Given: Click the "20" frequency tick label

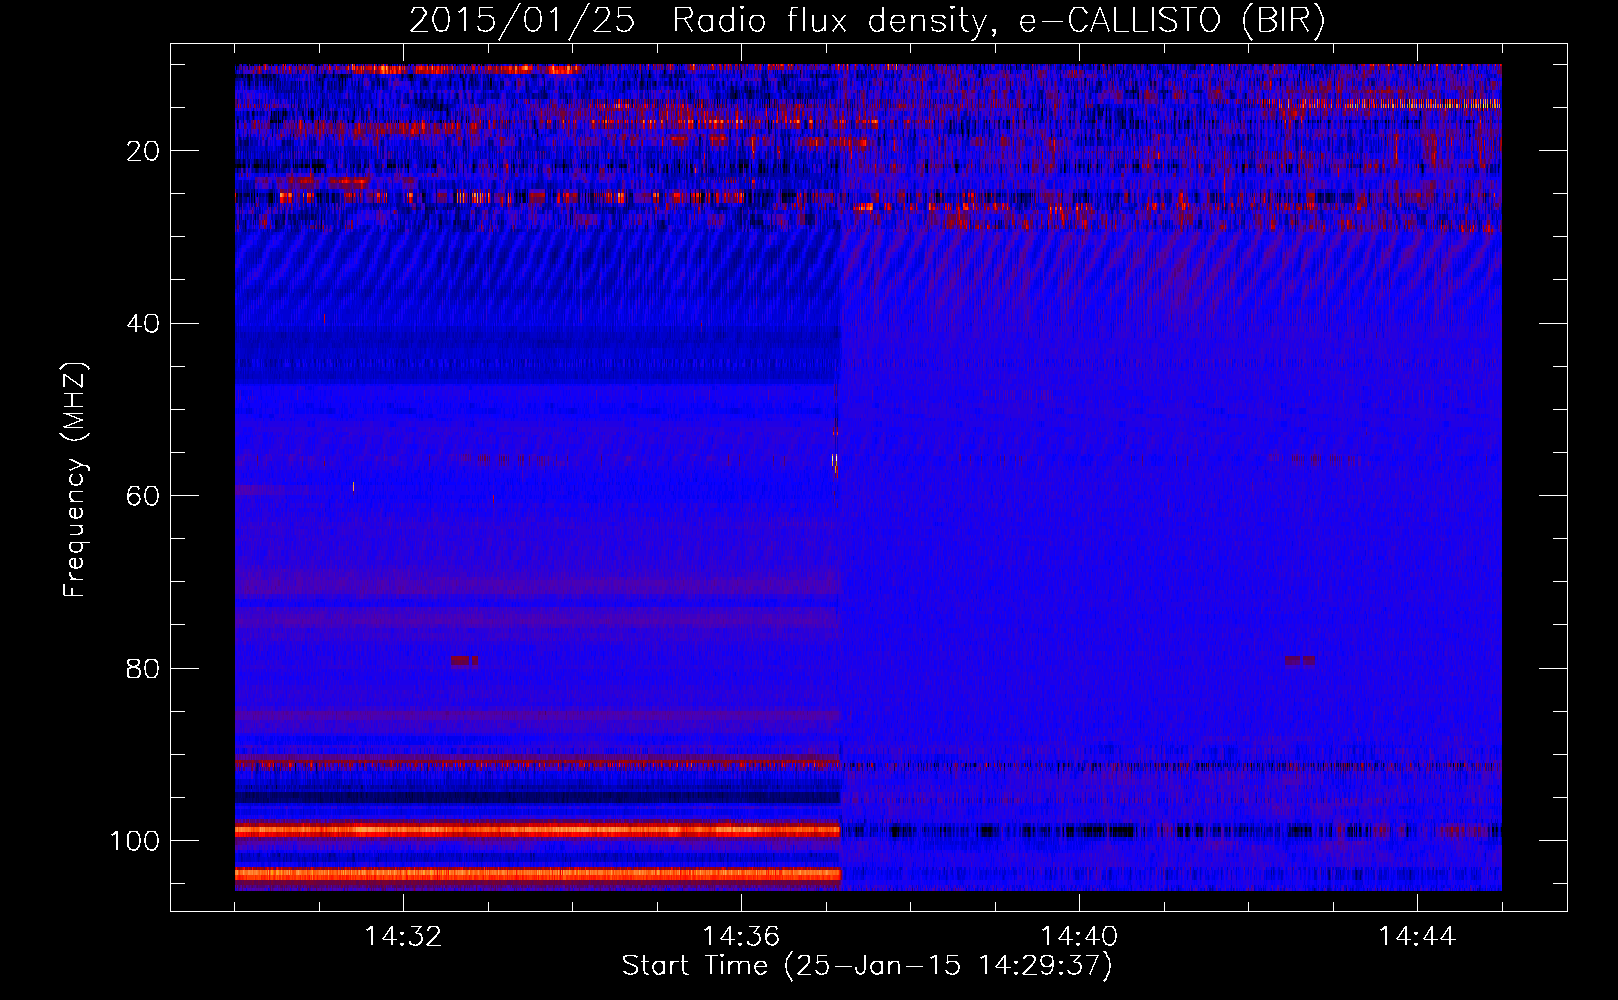Looking at the screenshot, I should [144, 151].
